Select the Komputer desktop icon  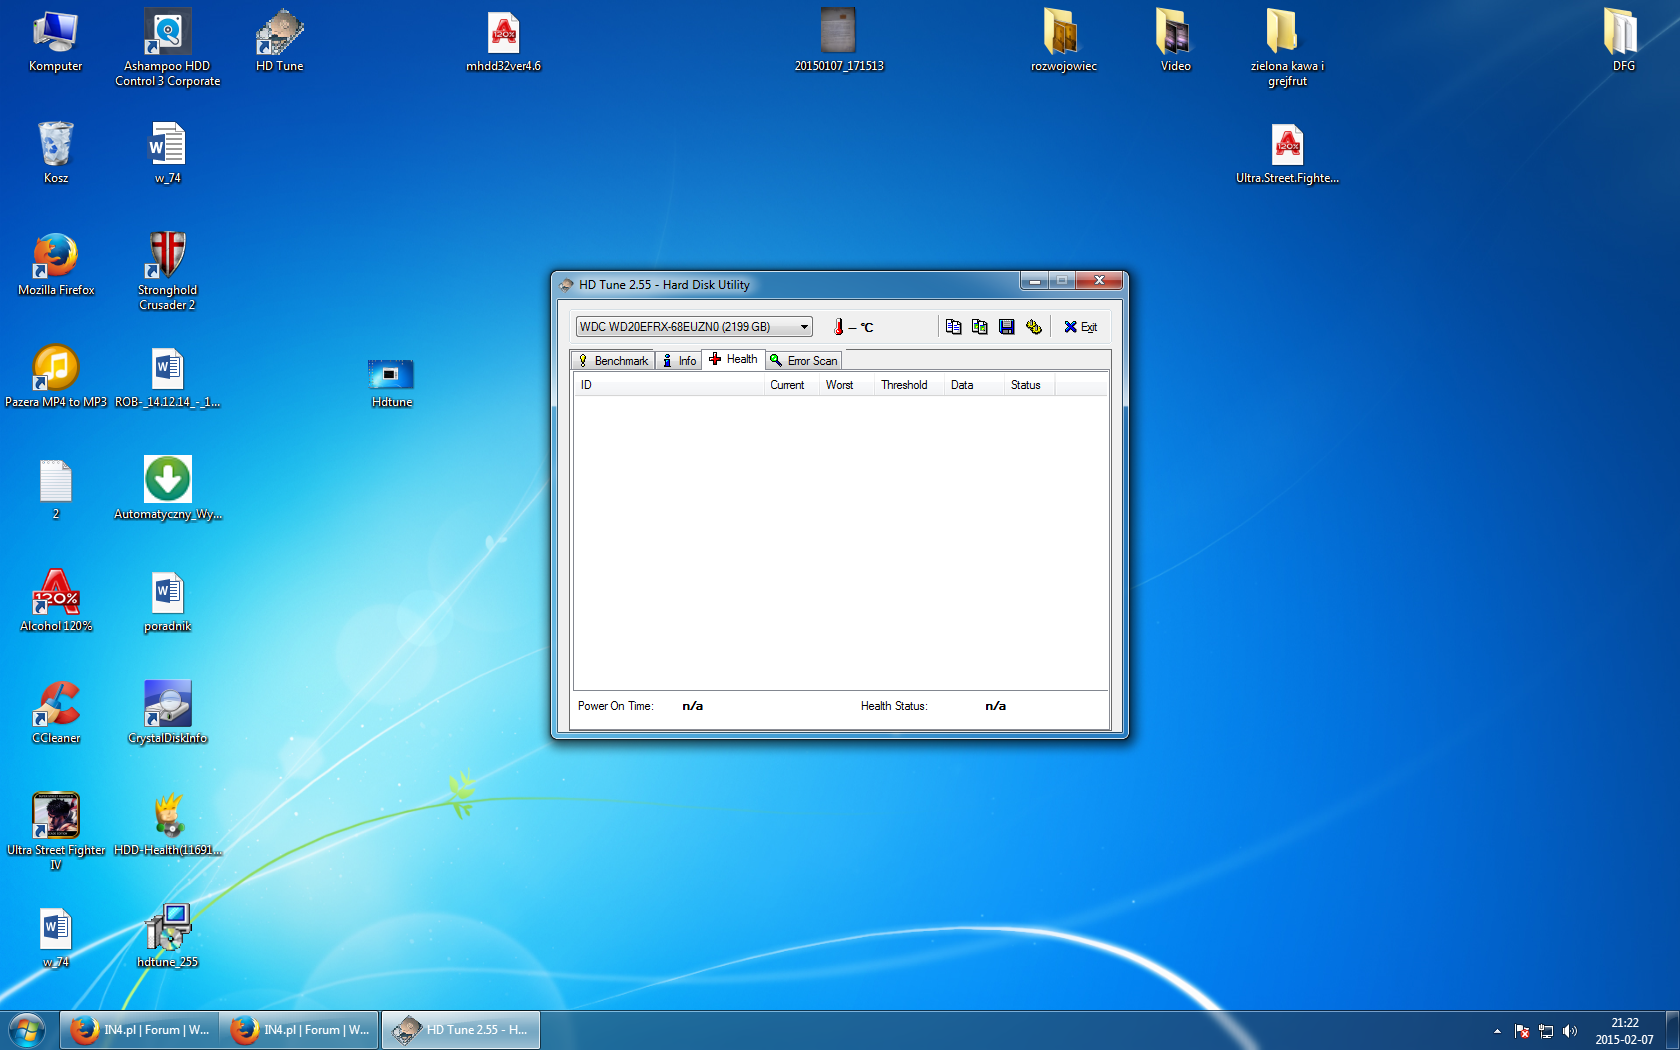tap(56, 41)
